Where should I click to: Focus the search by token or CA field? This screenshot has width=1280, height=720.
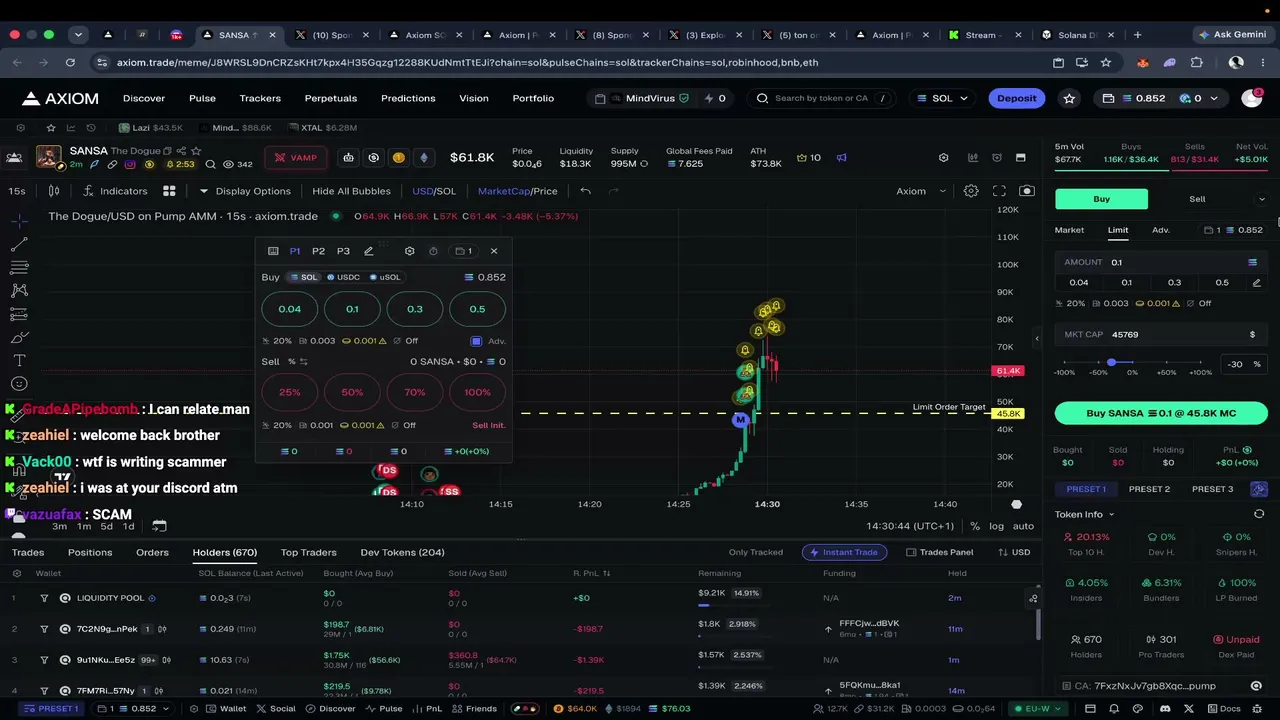(822, 98)
